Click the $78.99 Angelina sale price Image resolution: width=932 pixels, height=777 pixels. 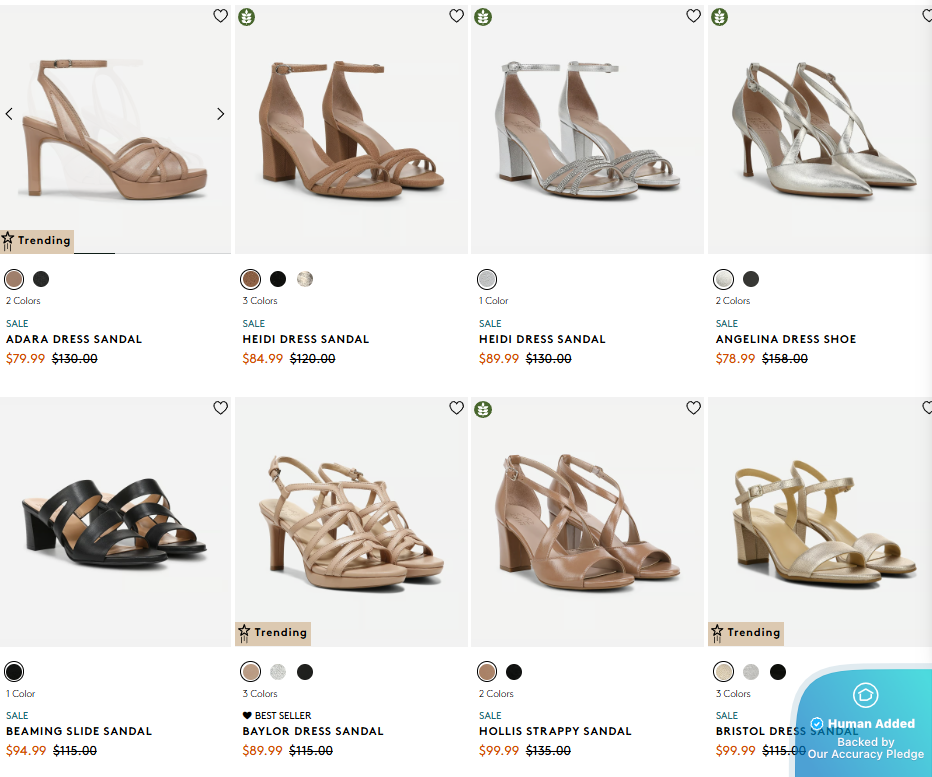coord(735,358)
